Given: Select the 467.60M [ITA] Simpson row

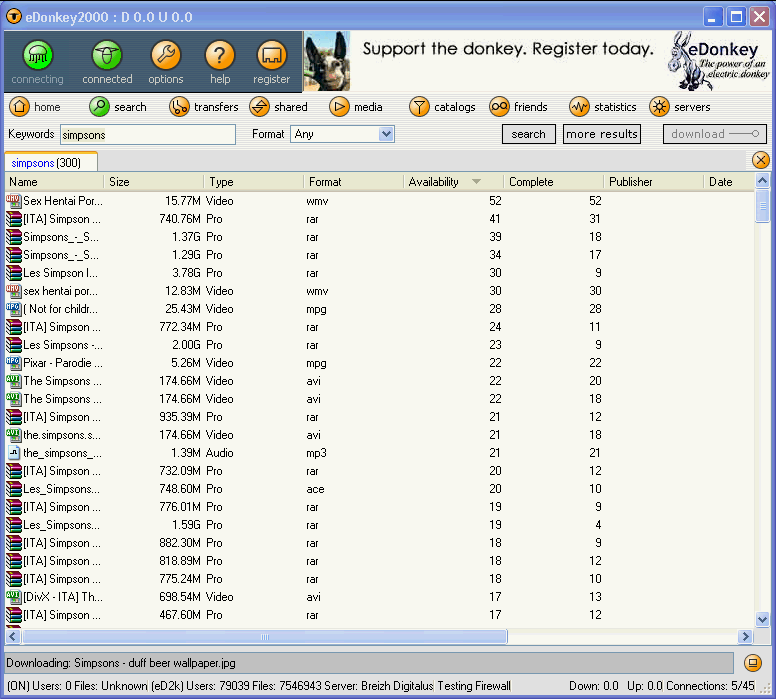Looking at the screenshot, I should click(x=379, y=615).
